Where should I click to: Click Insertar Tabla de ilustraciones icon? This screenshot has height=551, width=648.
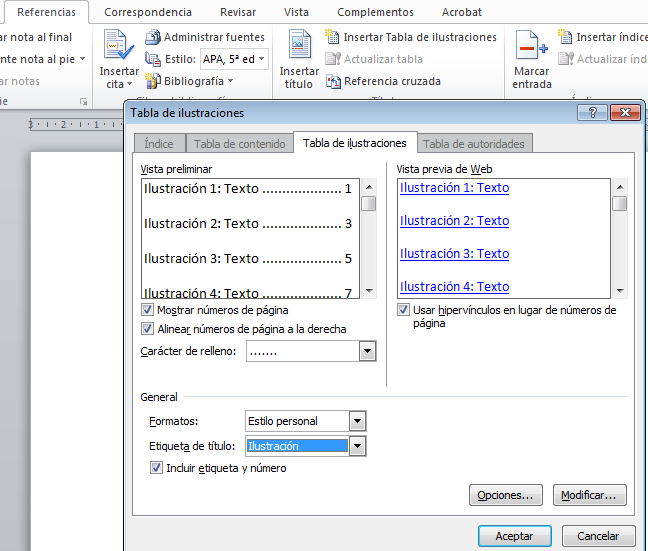tap(332, 37)
